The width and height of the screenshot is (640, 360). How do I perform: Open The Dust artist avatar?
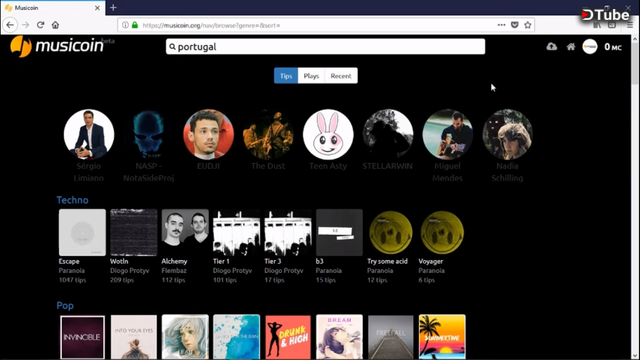(268, 134)
